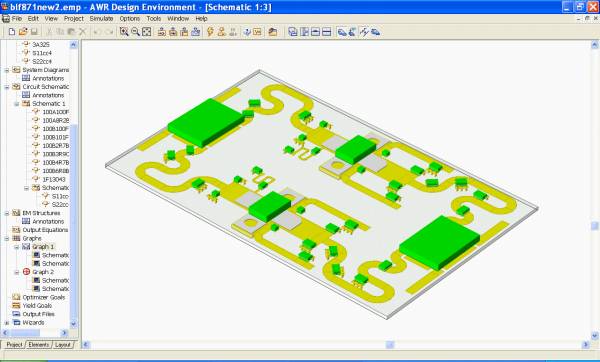Click the project tree scroll-up arrow
The width and height of the screenshot is (600, 362).
pyautogui.click(x=73, y=45)
